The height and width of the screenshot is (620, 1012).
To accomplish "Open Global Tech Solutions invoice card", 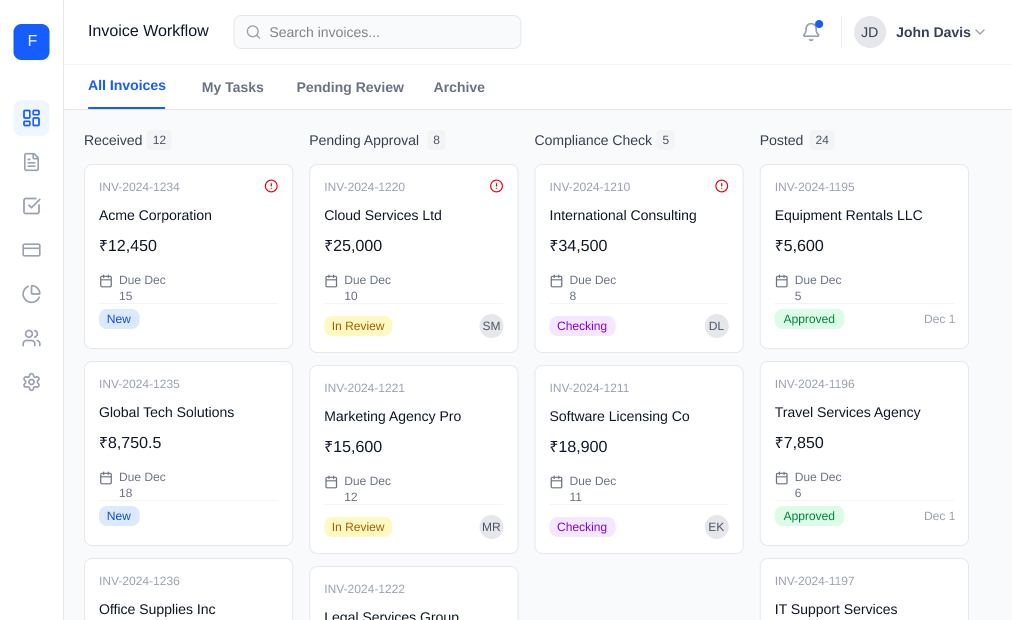I will coord(188,430).
